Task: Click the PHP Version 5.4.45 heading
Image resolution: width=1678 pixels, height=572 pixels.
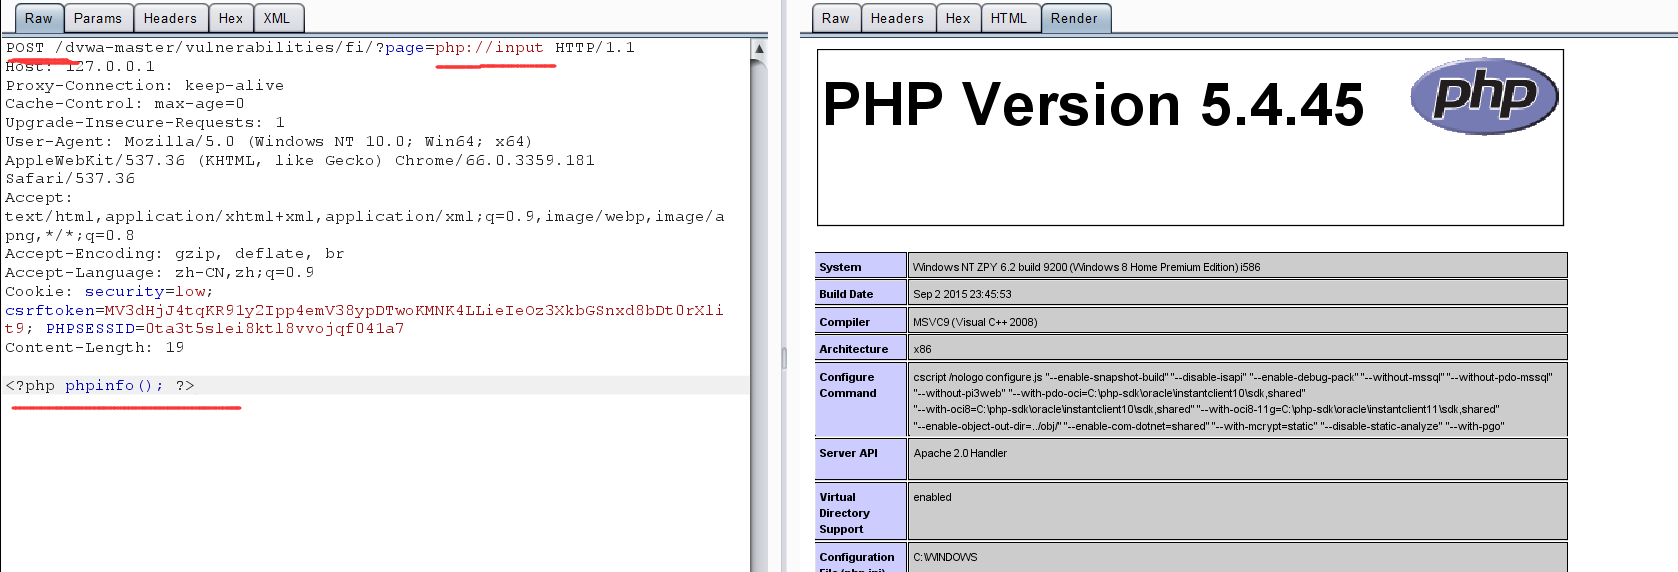Action: 1093,104
